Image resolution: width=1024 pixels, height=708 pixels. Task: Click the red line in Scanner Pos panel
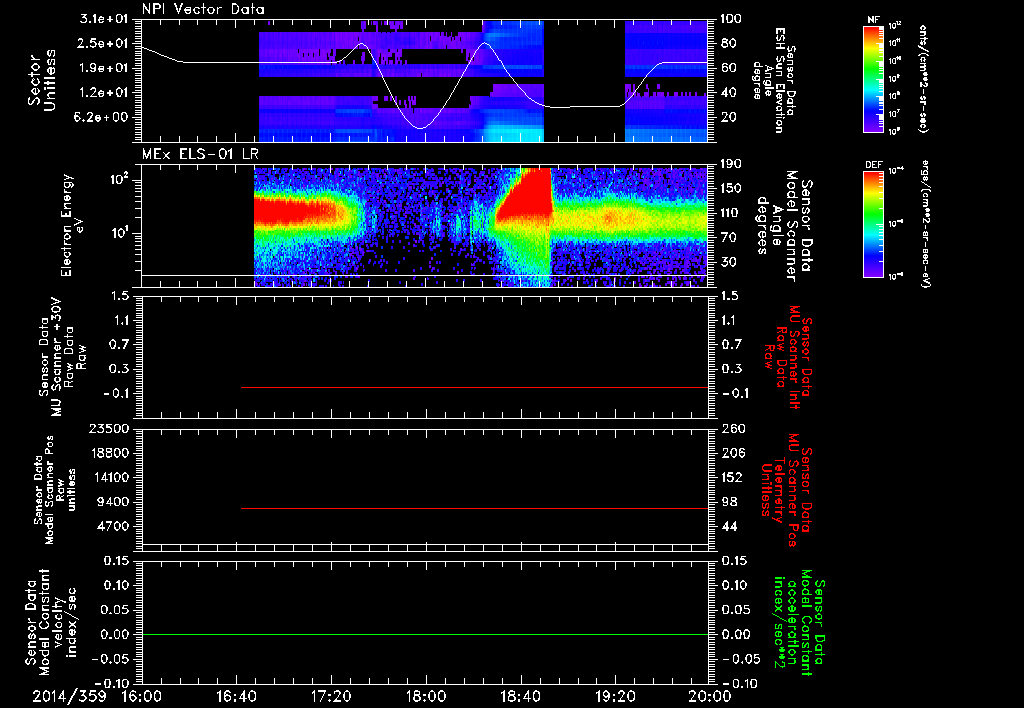(475, 508)
